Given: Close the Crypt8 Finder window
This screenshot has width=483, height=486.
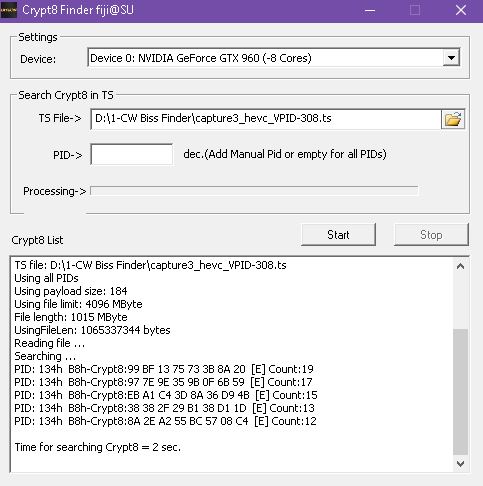Looking at the screenshot, I should [x=461, y=10].
